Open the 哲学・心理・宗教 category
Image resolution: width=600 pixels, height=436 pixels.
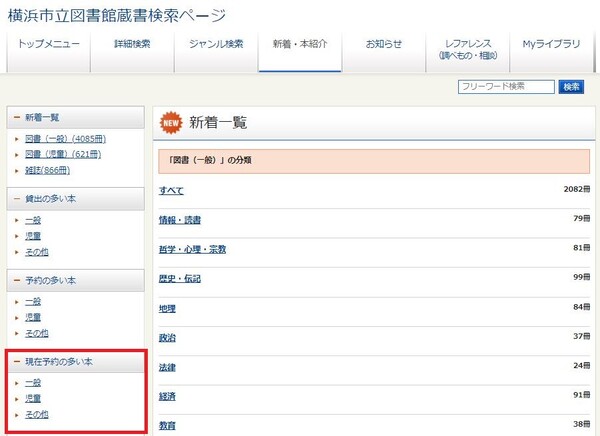(x=192, y=249)
